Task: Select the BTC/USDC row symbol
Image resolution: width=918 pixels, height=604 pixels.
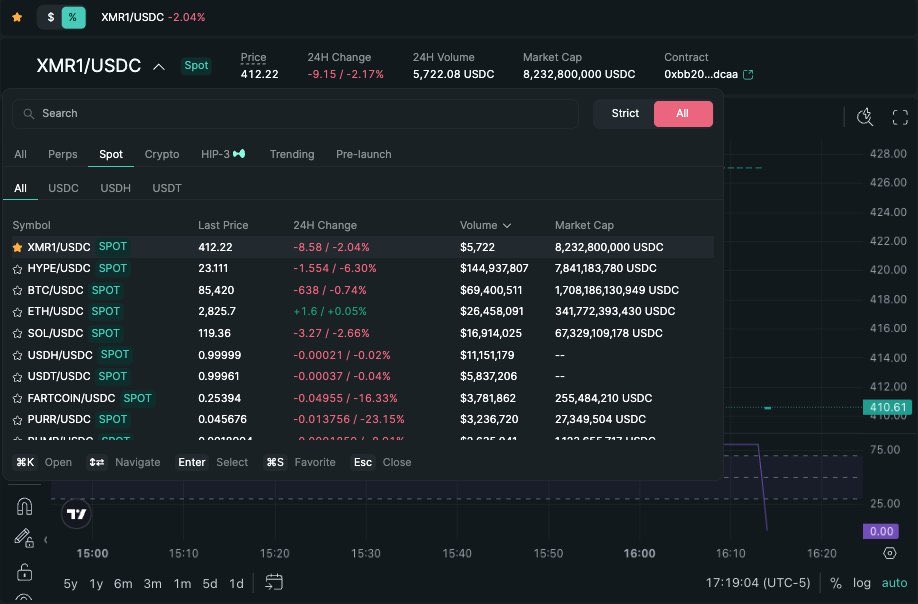Action: [55, 290]
